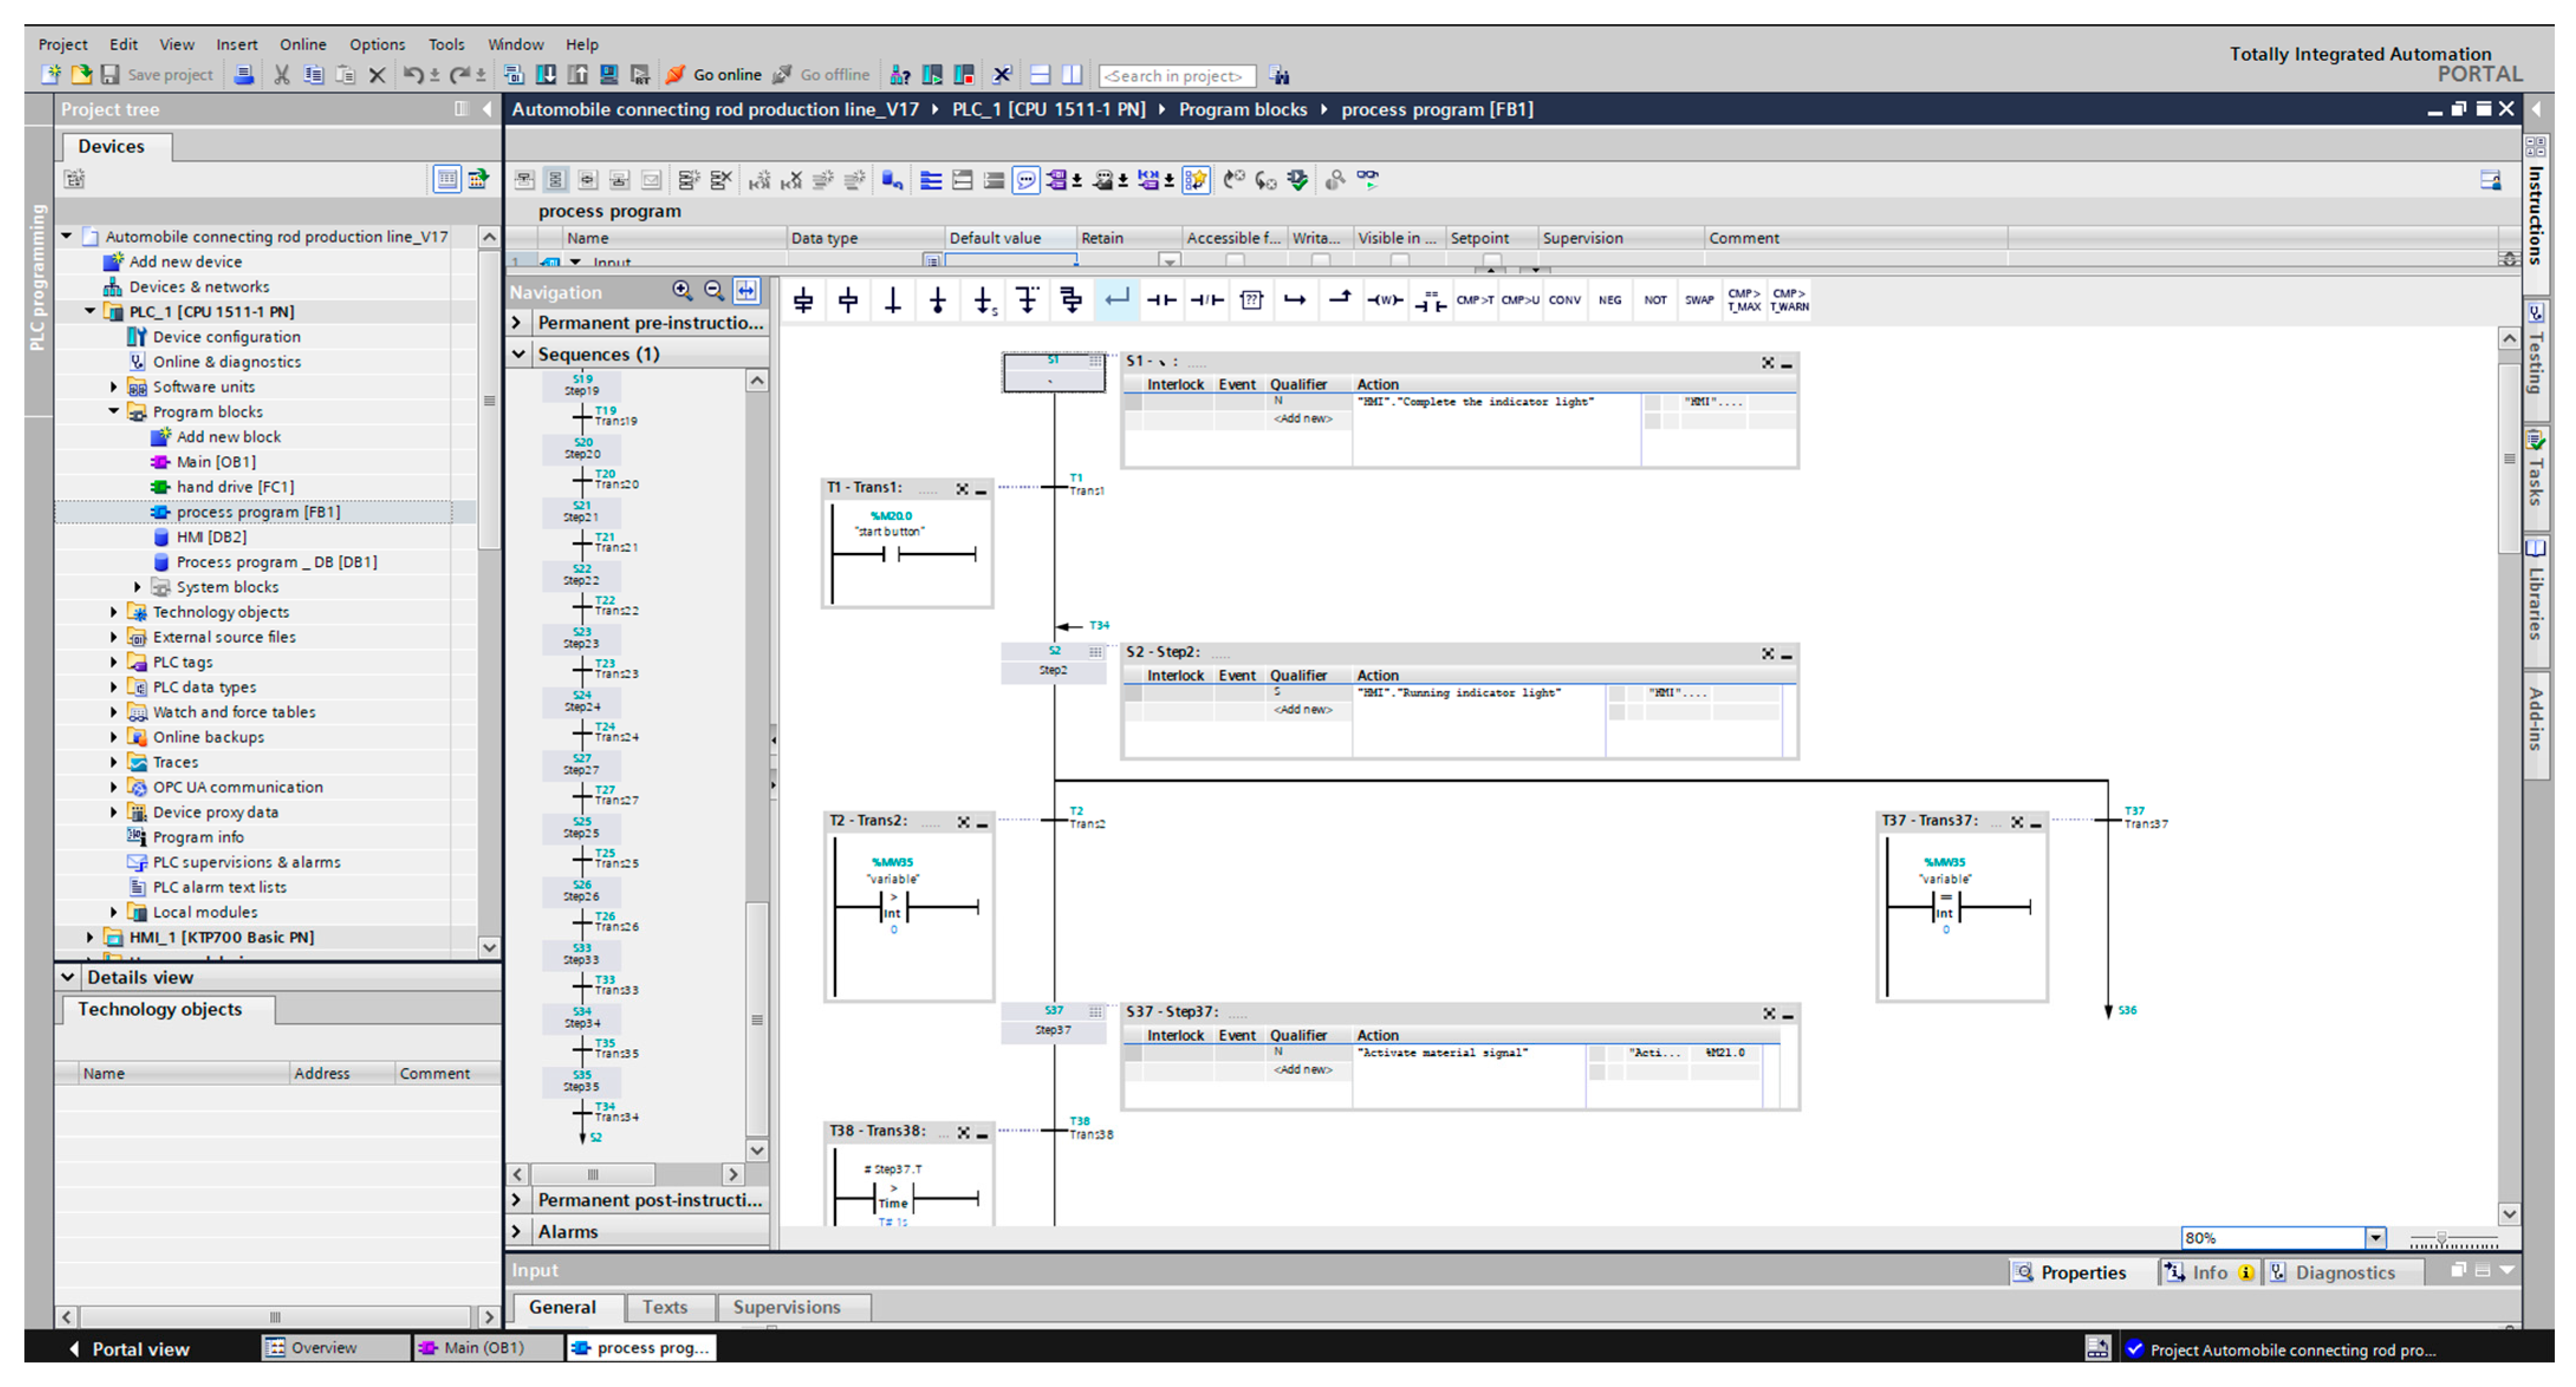Insert a normally open contact
Screen dimensions: 2576x1387
1161,300
